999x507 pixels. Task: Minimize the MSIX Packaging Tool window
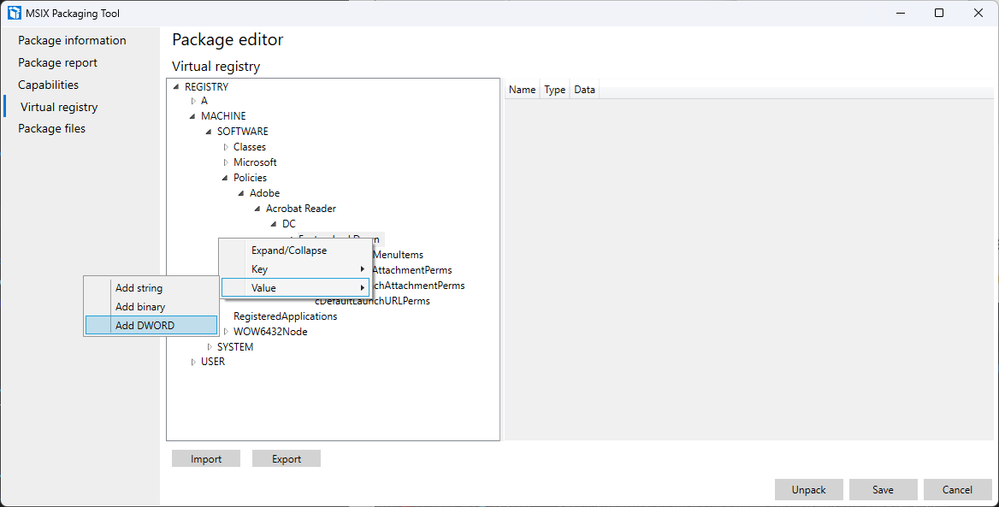(901, 13)
